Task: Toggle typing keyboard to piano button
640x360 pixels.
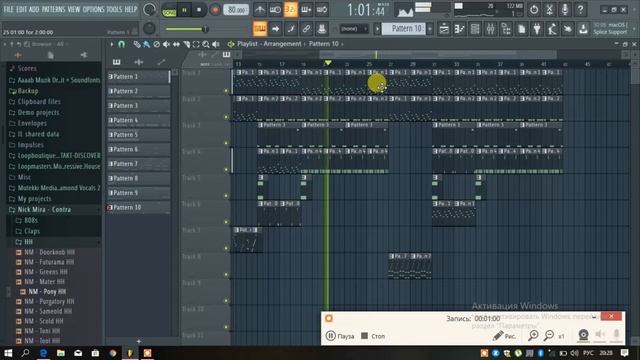Action: 260,29
